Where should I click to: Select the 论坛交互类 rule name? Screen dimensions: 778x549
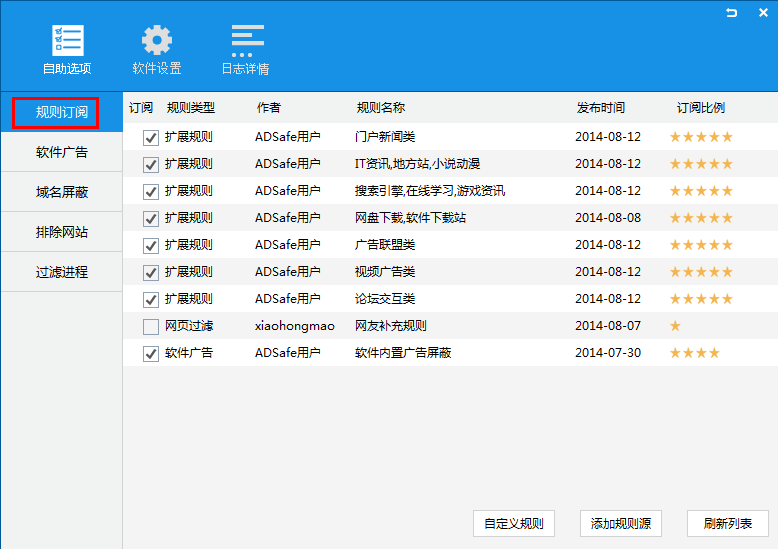click(x=385, y=298)
